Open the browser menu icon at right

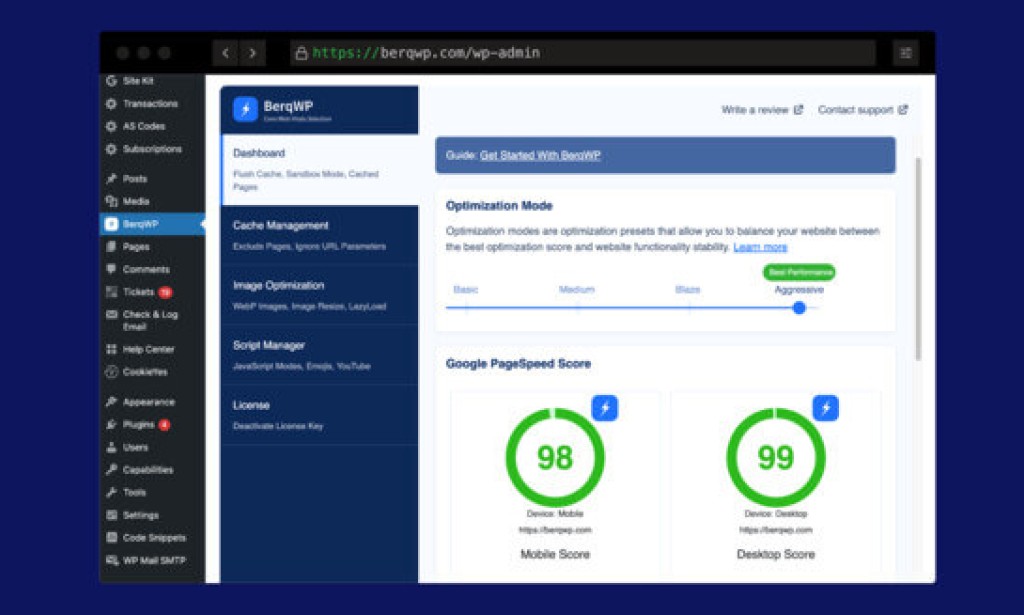[x=905, y=54]
